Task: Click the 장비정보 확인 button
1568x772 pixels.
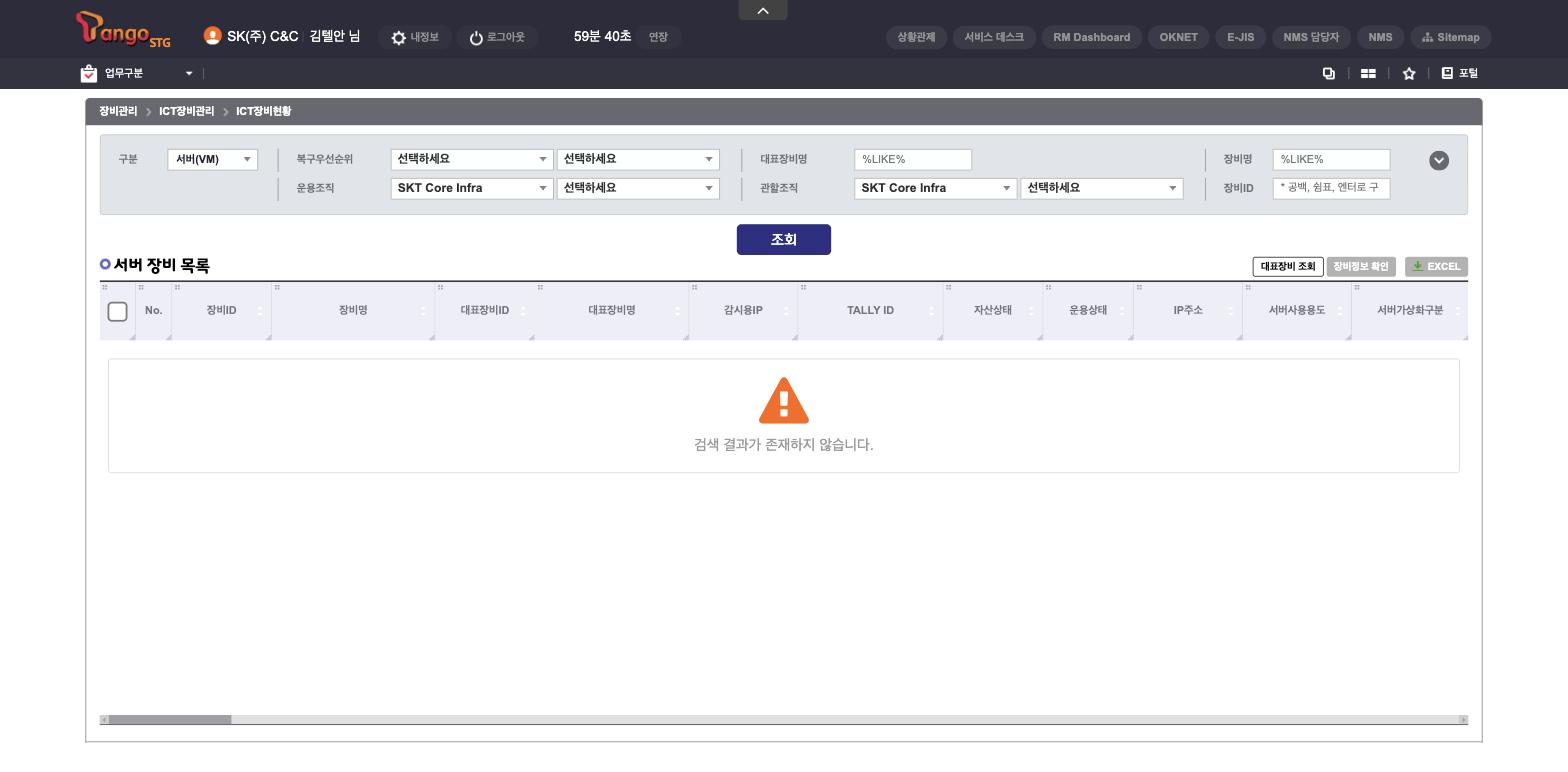Action: click(x=1361, y=266)
